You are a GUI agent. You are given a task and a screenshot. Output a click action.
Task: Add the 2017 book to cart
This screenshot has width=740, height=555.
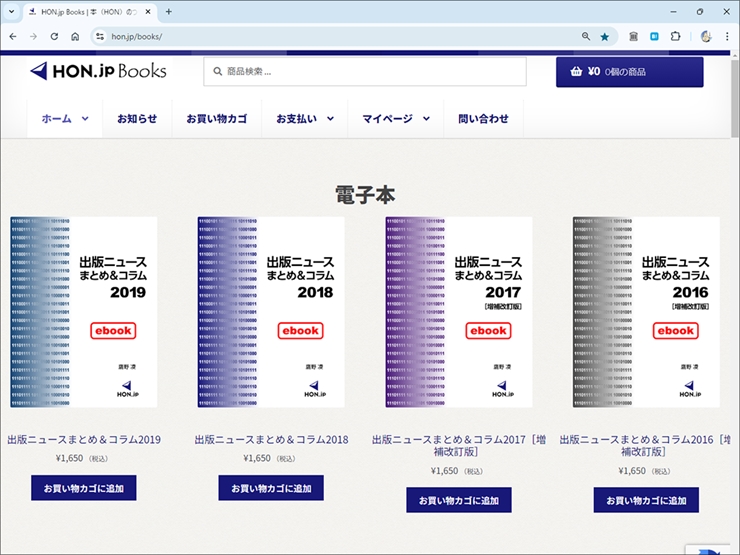coord(459,500)
